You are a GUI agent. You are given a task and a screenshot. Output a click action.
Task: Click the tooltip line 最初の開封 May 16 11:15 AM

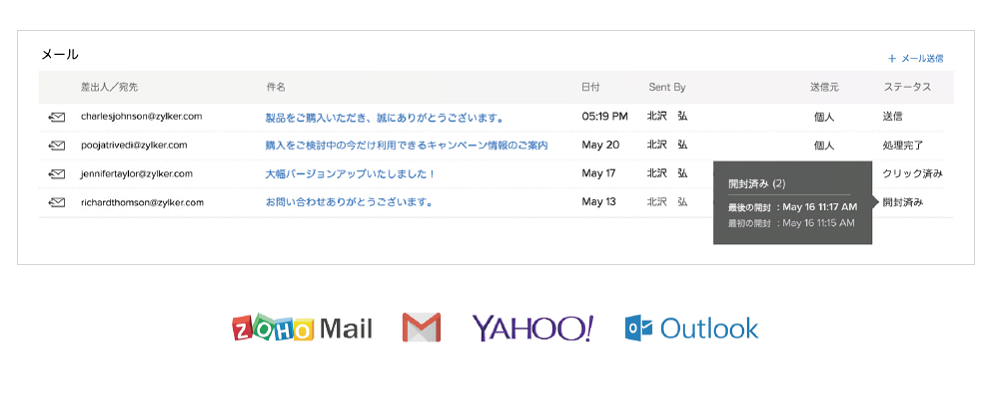pyautogui.click(x=791, y=223)
